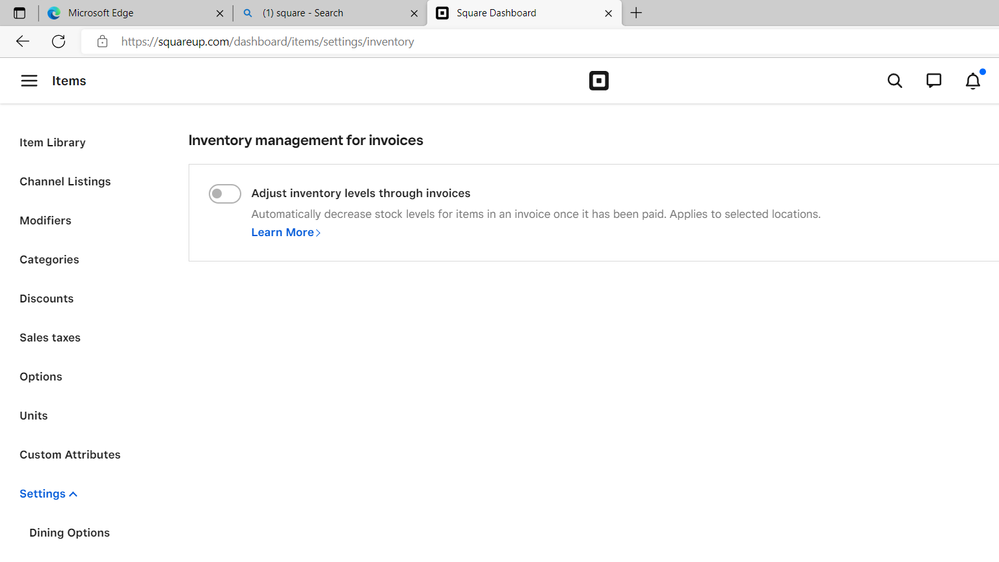The width and height of the screenshot is (999, 562).
Task: Click the browser back arrow
Action: click(23, 41)
